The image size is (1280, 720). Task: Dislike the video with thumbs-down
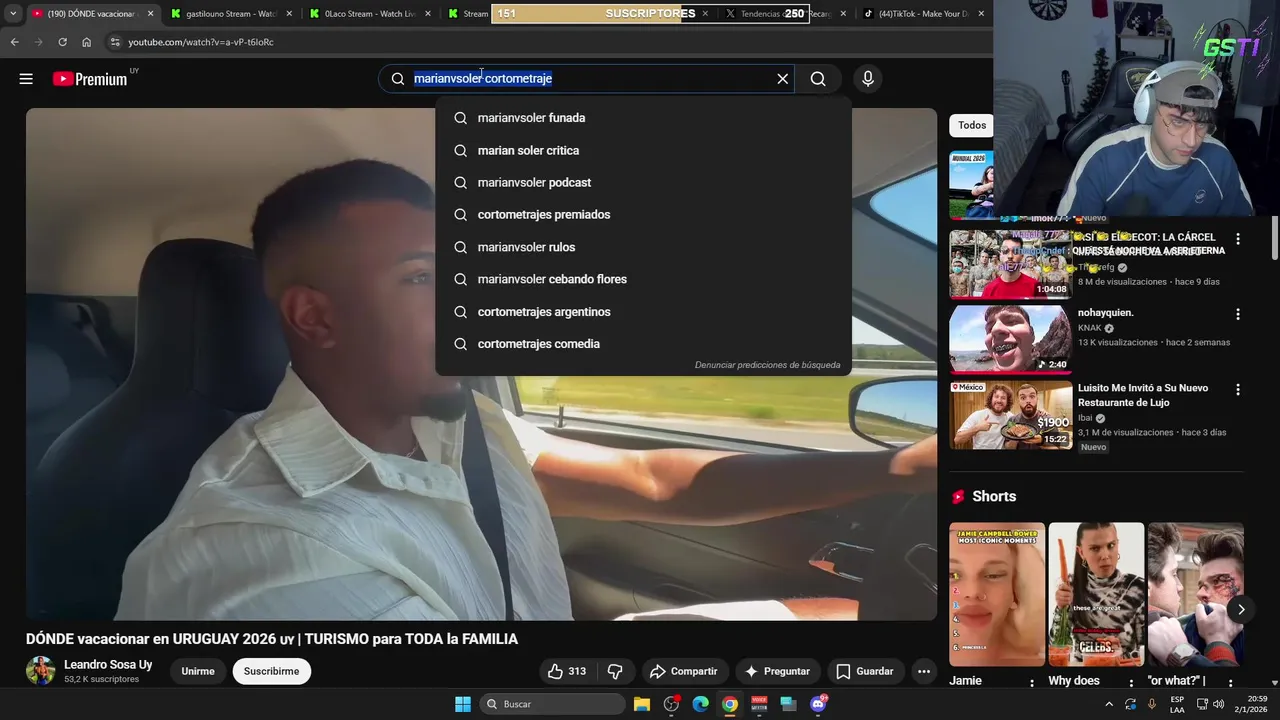pyautogui.click(x=615, y=671)
